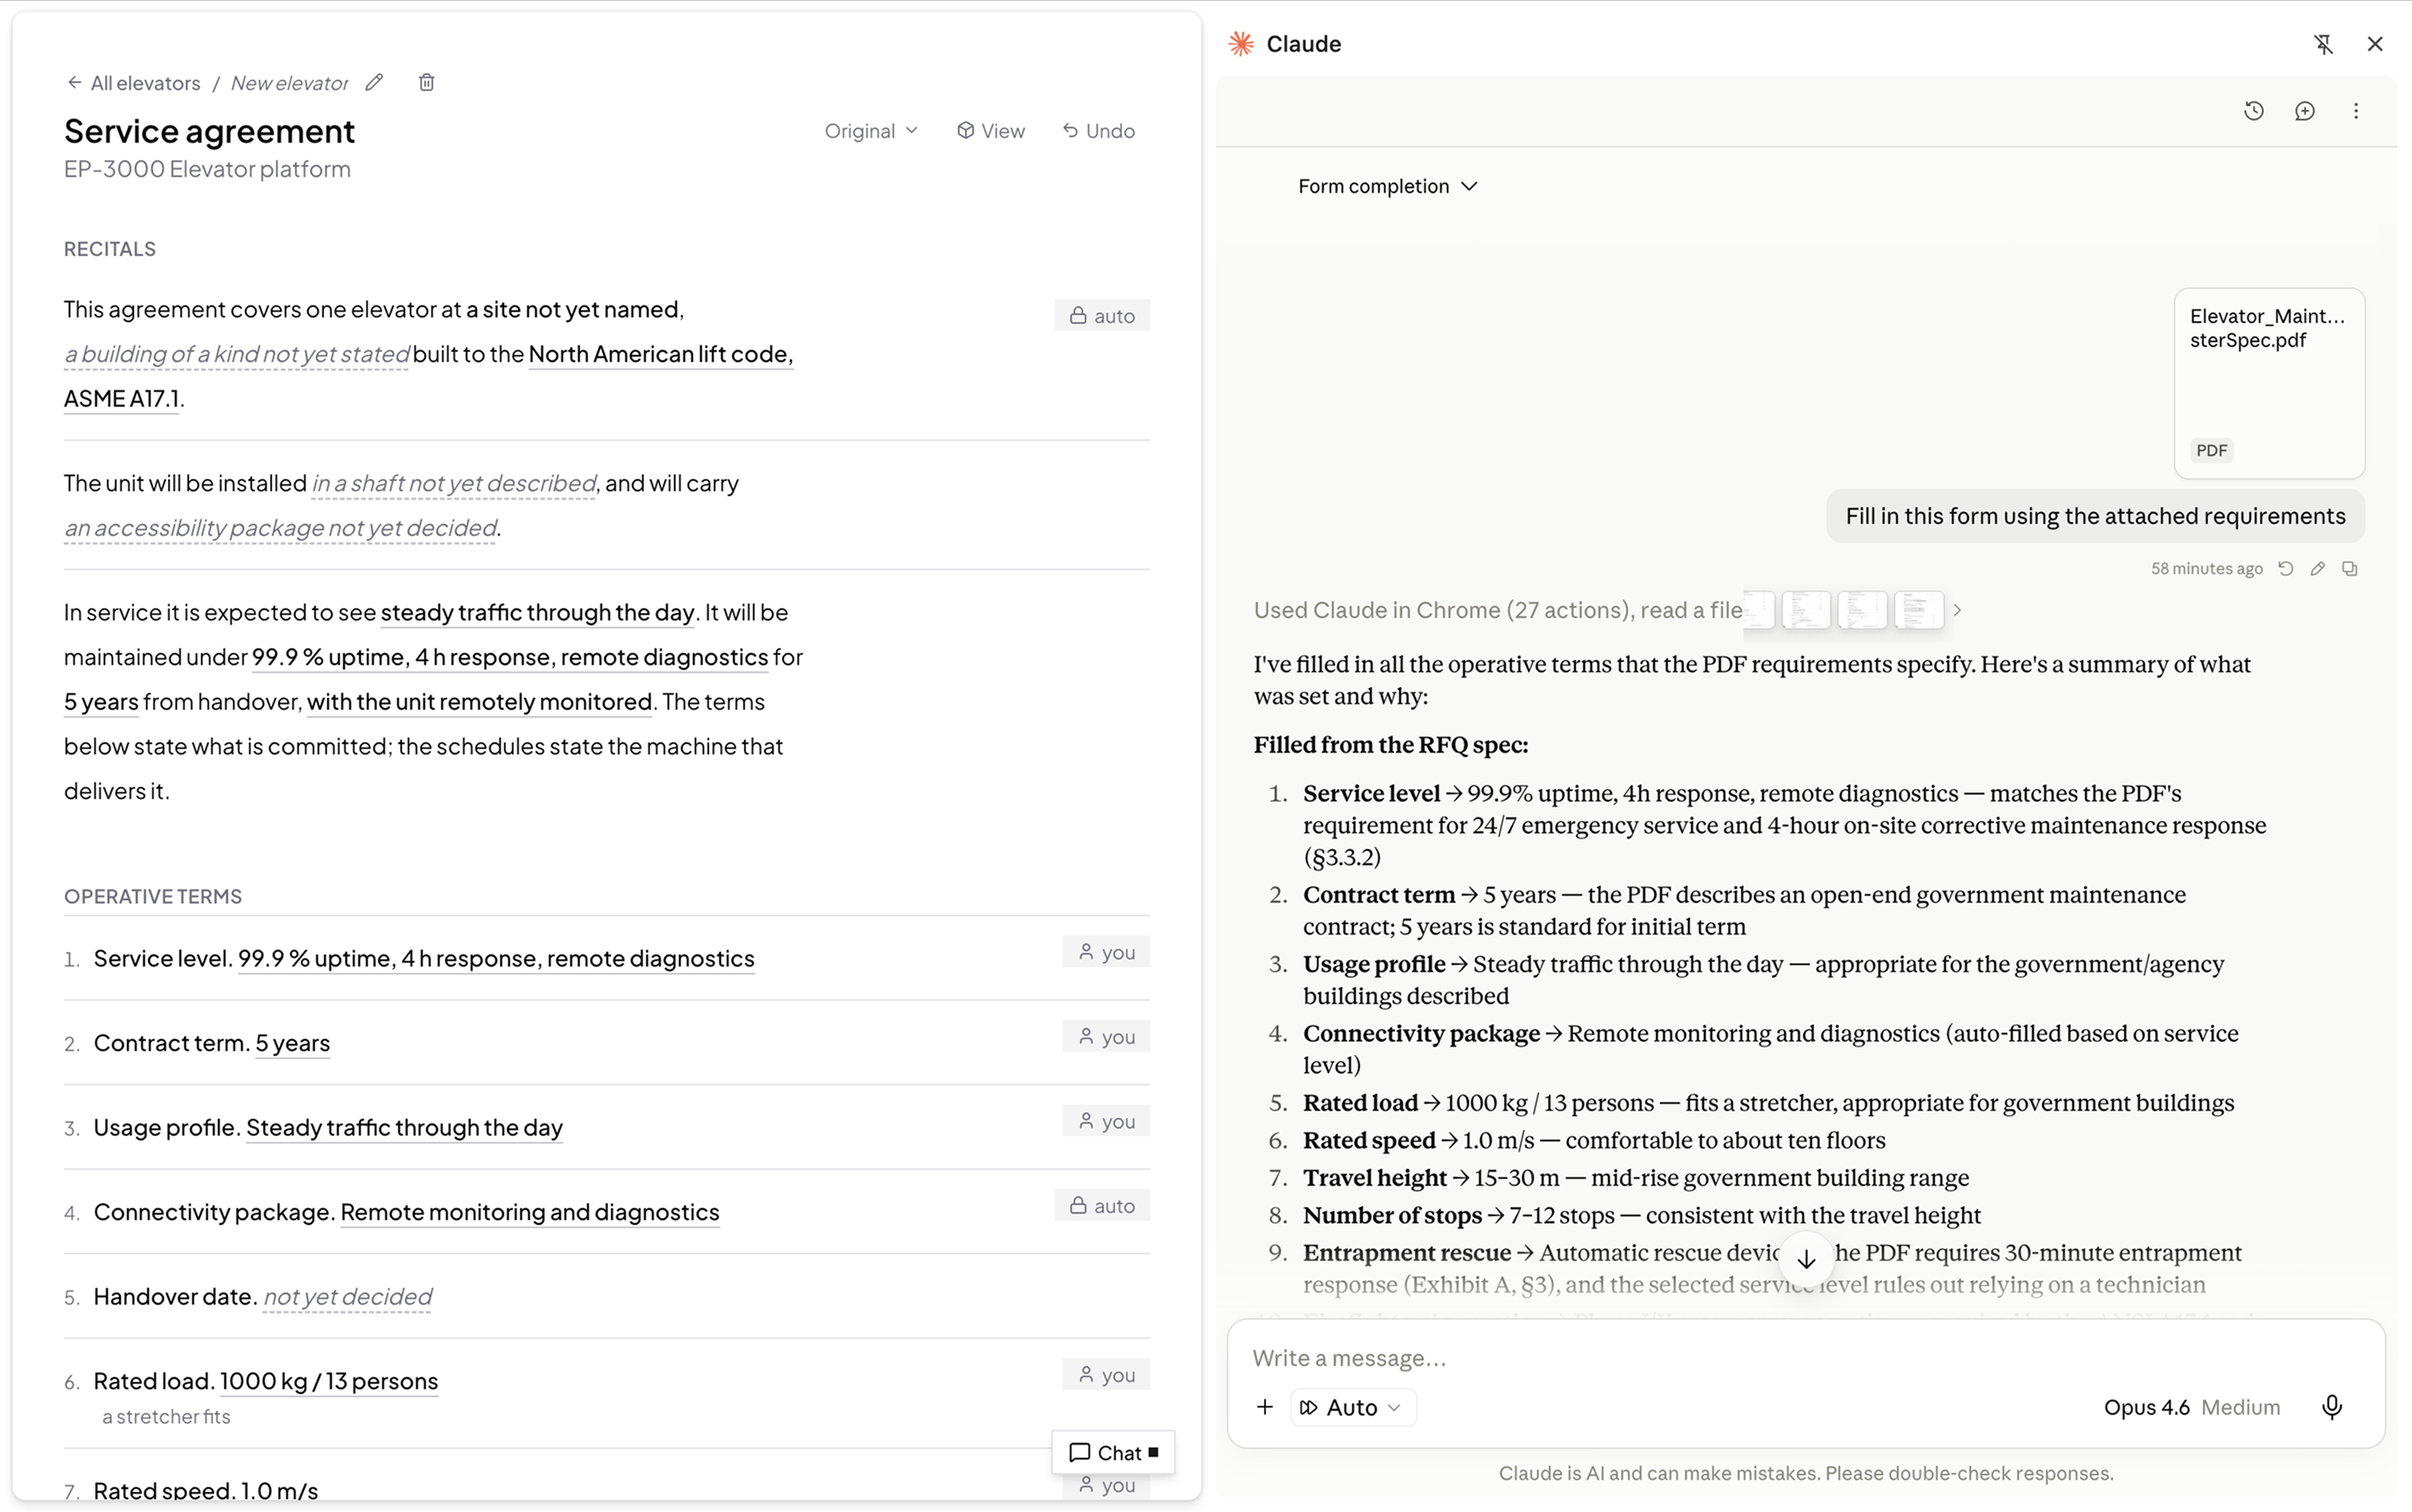
Task: Toggle the 'you' tag on Service level
Action: (x=1105, y=952)
